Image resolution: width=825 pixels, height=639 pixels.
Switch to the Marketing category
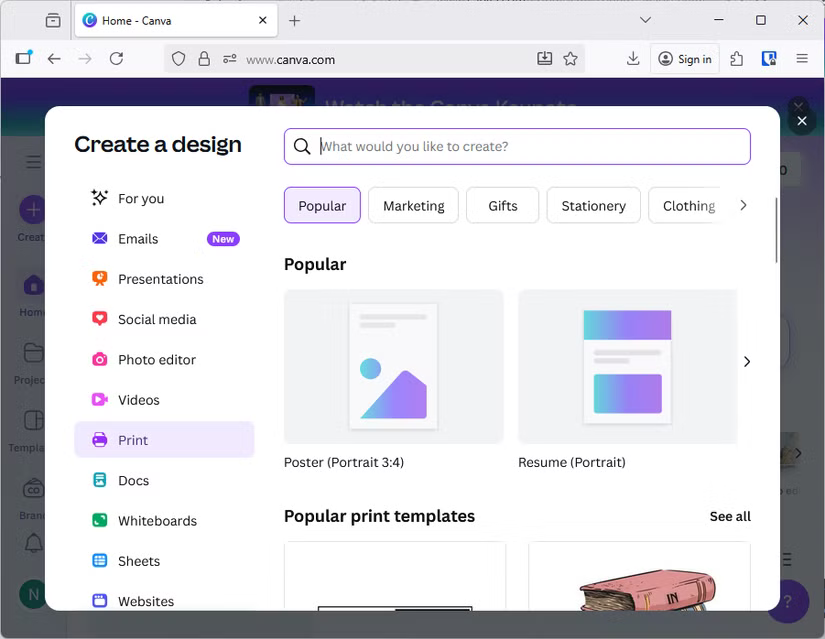click(413, 205)
